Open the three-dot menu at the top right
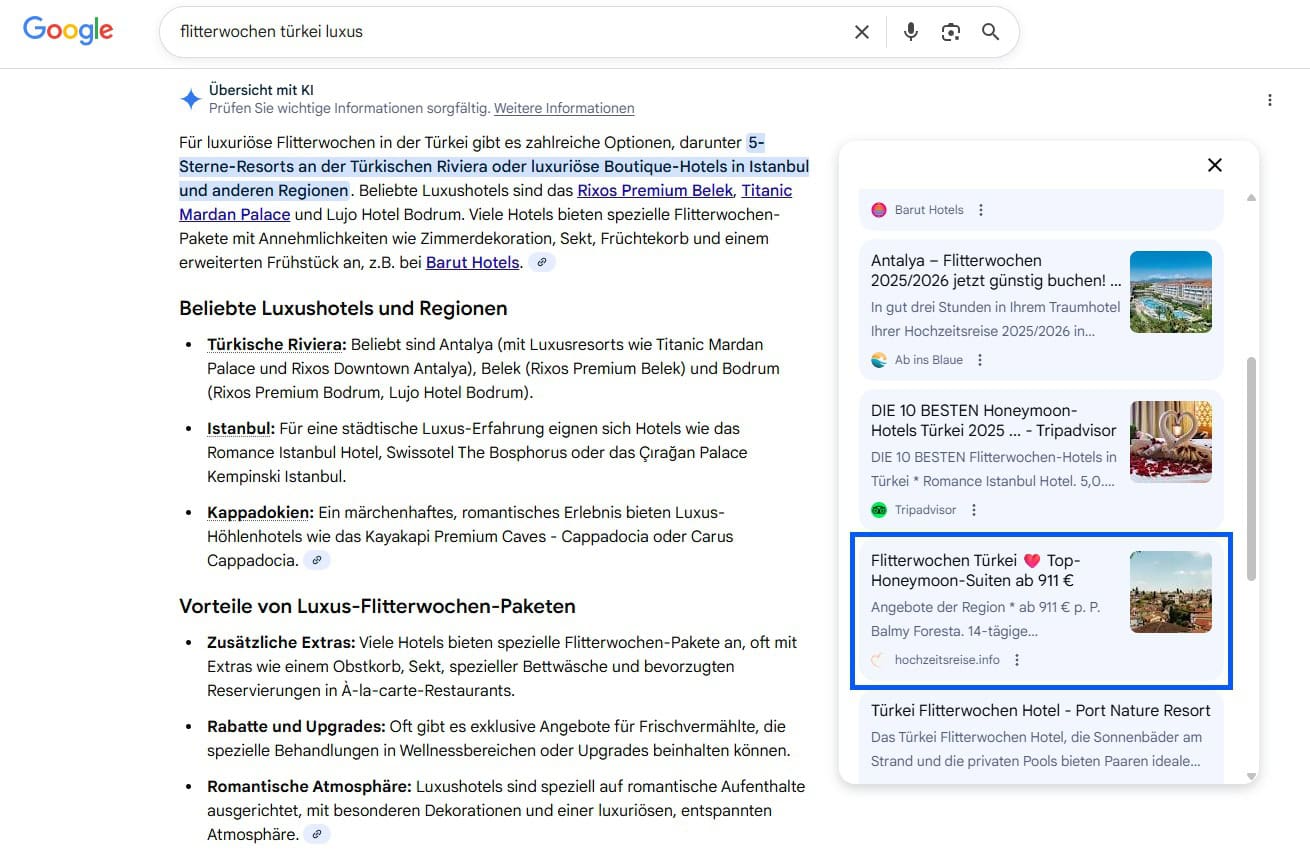 click(1269, 100)
